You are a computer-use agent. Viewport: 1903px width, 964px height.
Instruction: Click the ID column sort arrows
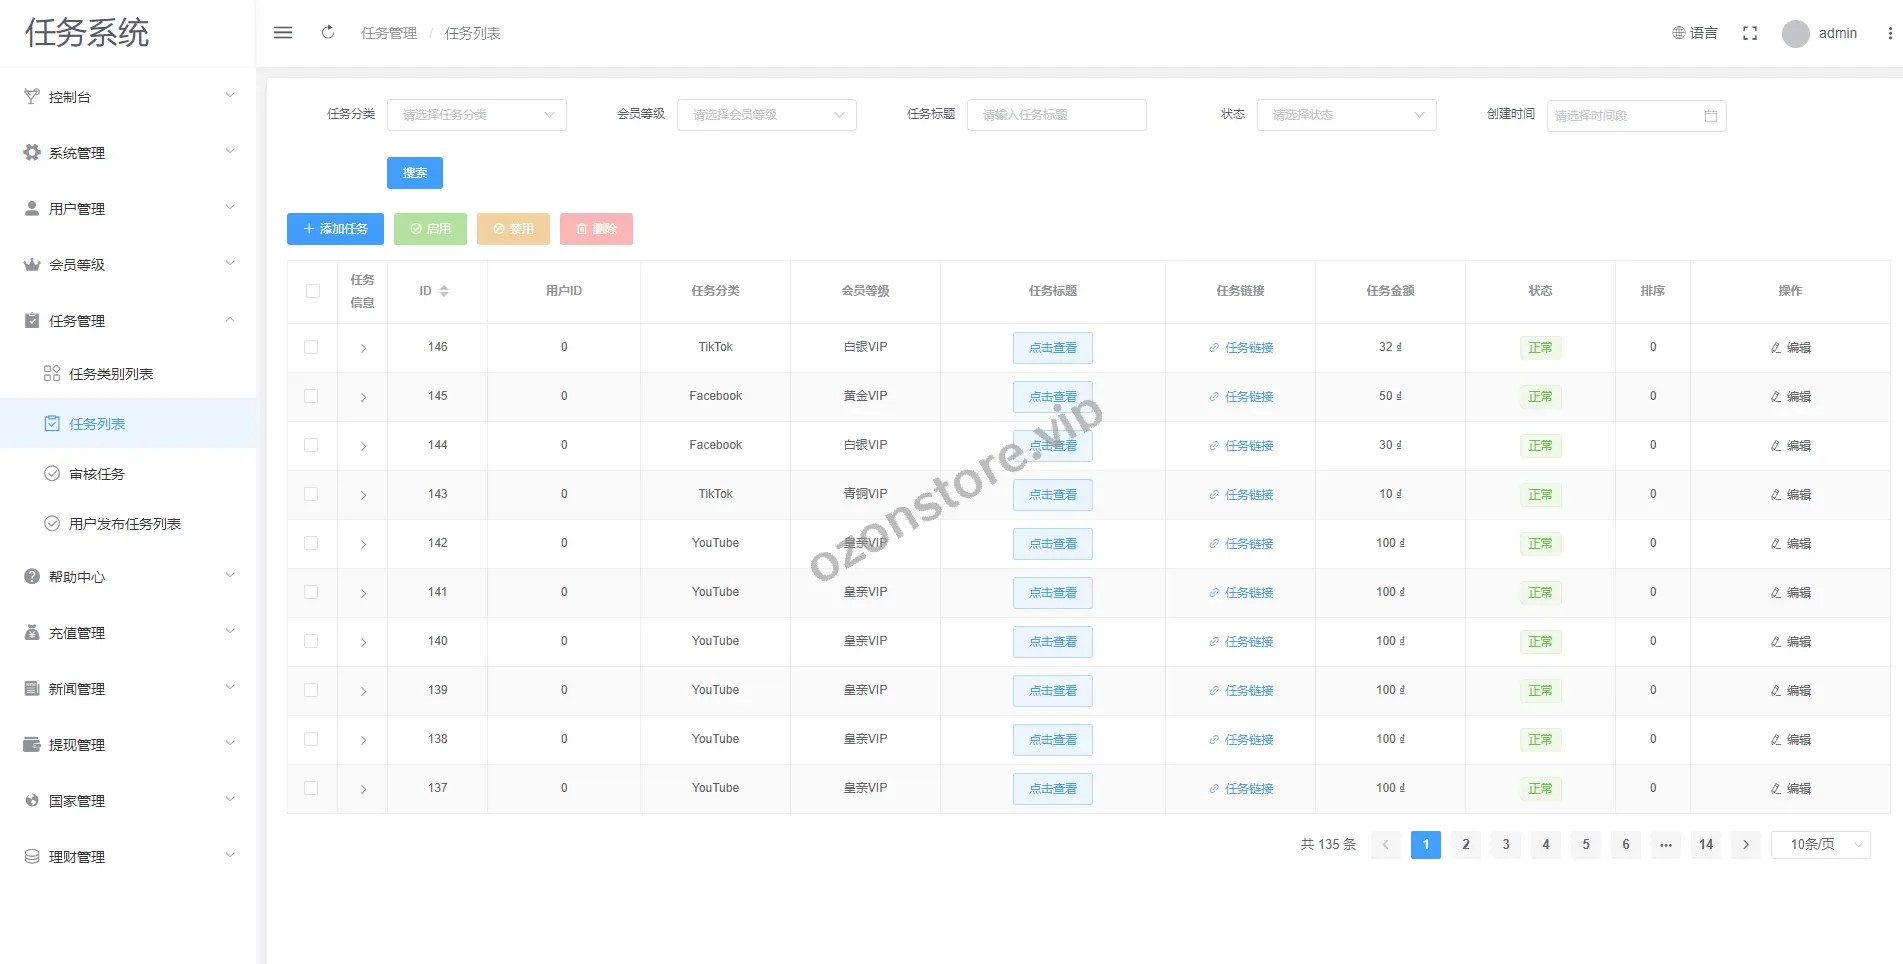tap(444, 291)
